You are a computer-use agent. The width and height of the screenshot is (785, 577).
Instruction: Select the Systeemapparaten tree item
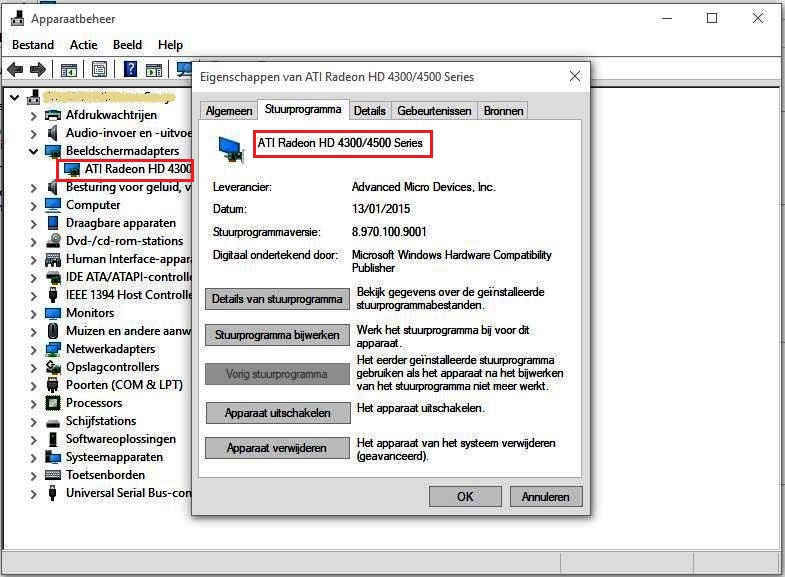coord(114,457)
